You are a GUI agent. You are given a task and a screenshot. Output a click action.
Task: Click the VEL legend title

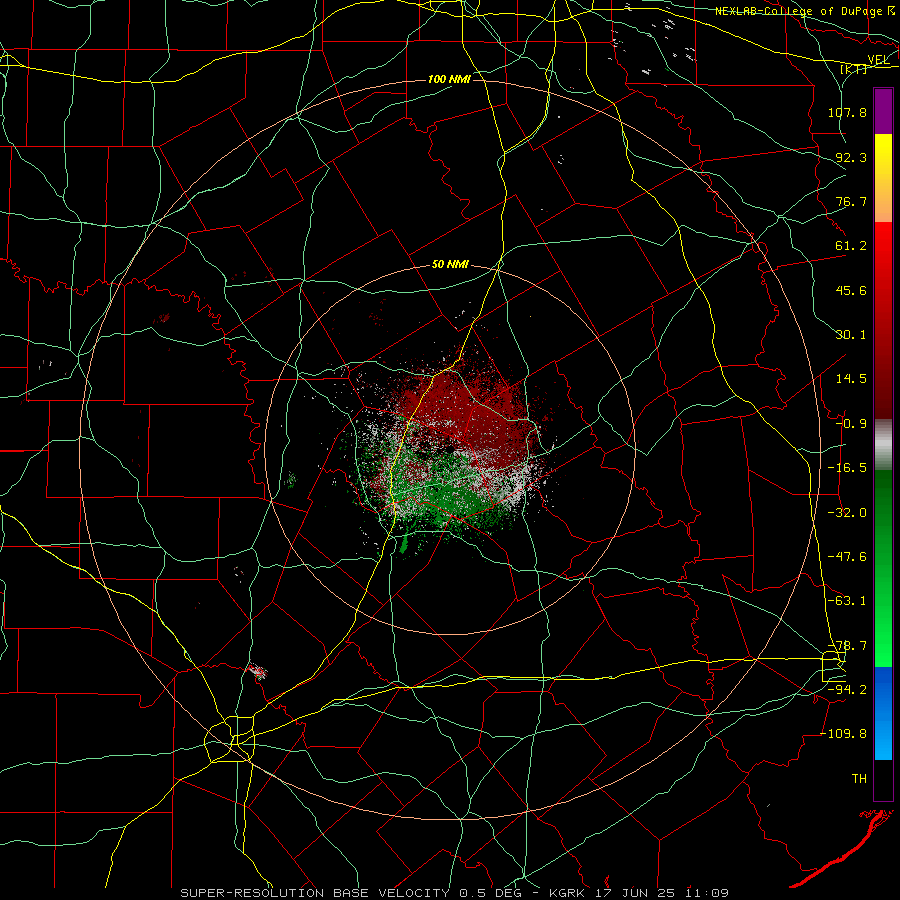(878, 60)
